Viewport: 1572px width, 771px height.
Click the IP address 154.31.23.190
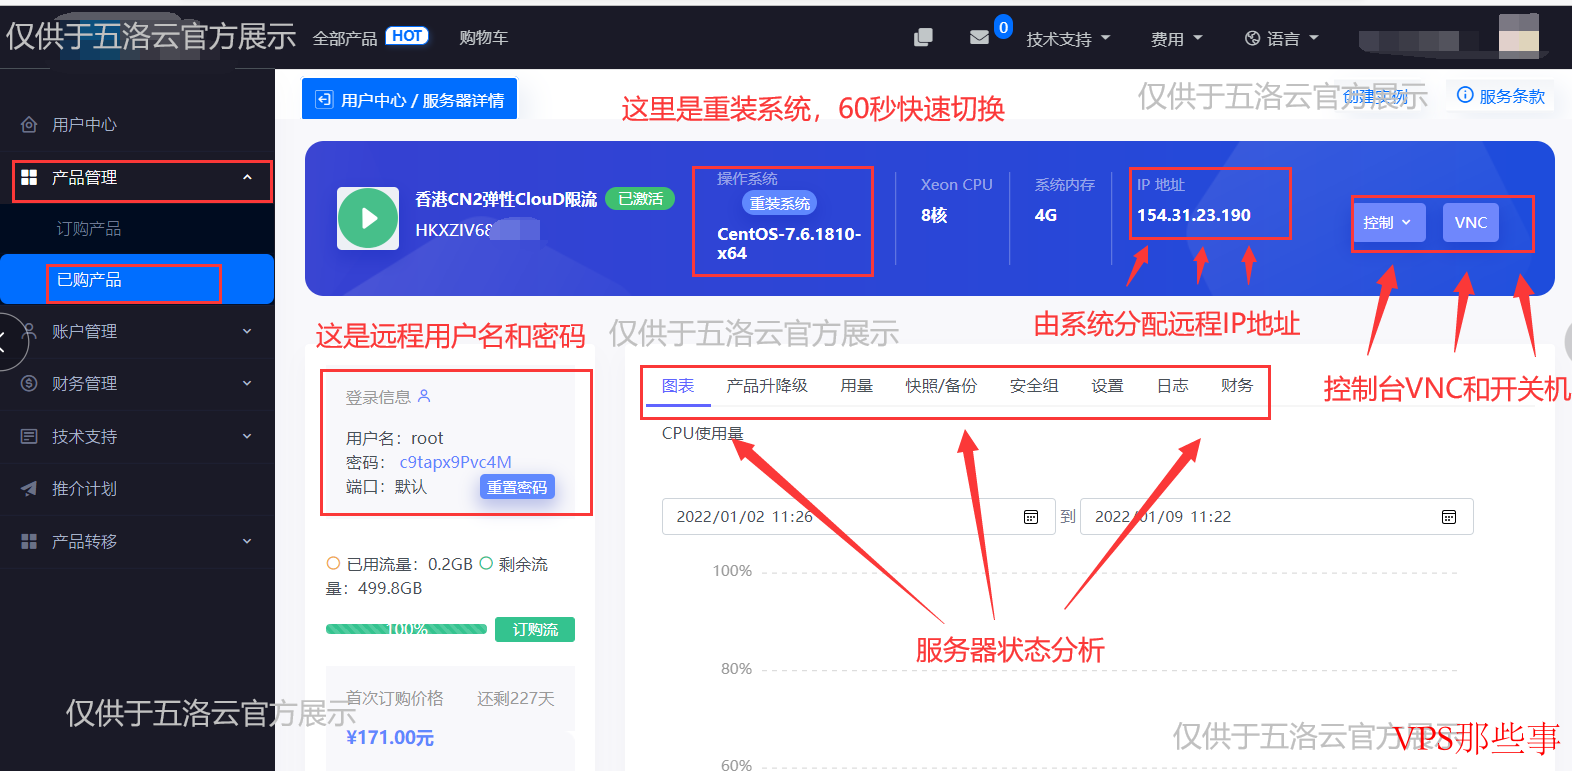[x=1193, y=215]
